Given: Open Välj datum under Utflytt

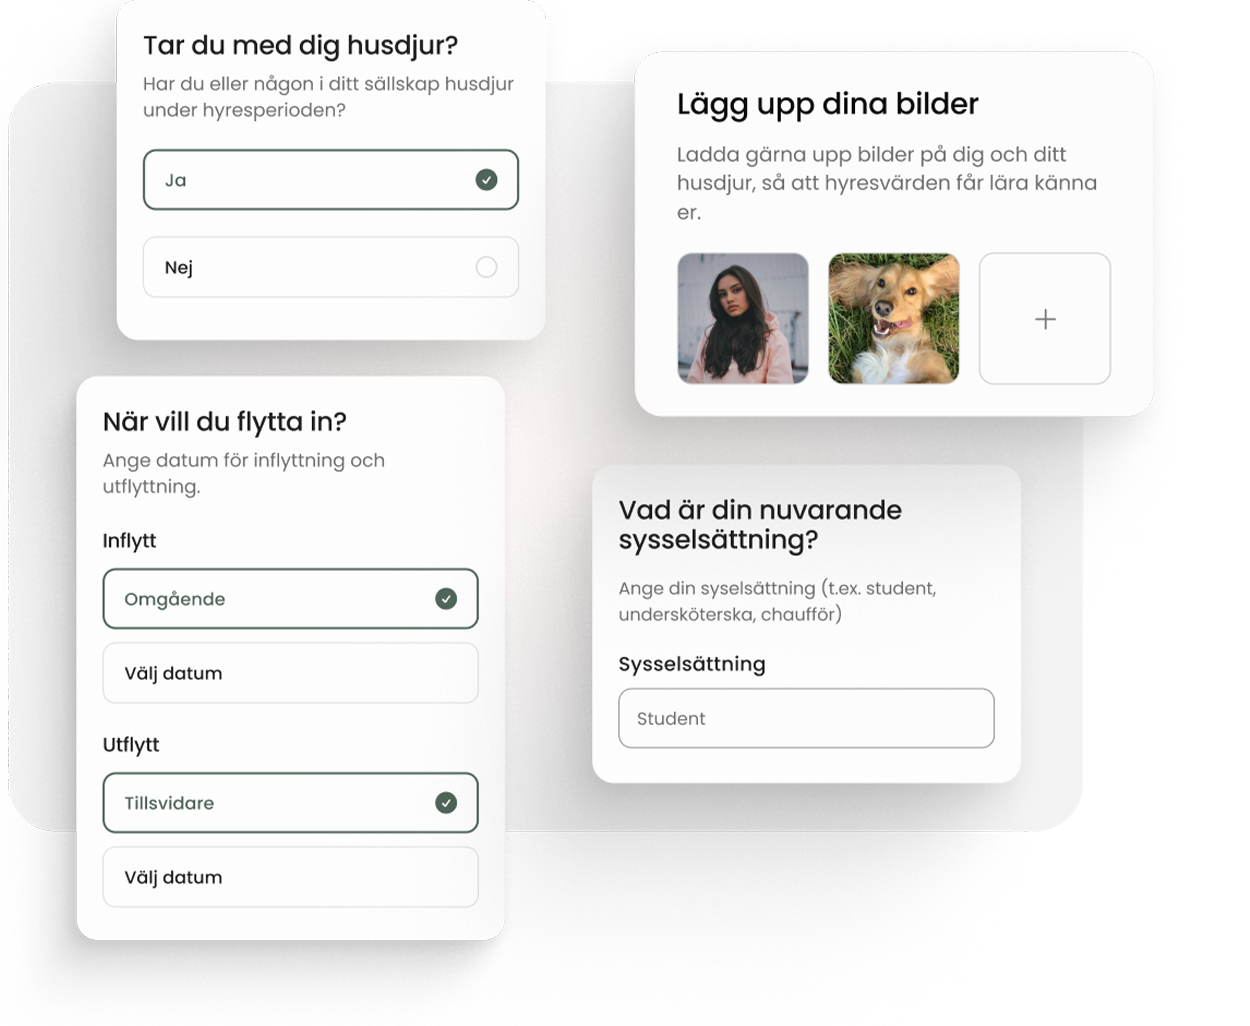Looking at the screenshot, I should pos(290,877).
